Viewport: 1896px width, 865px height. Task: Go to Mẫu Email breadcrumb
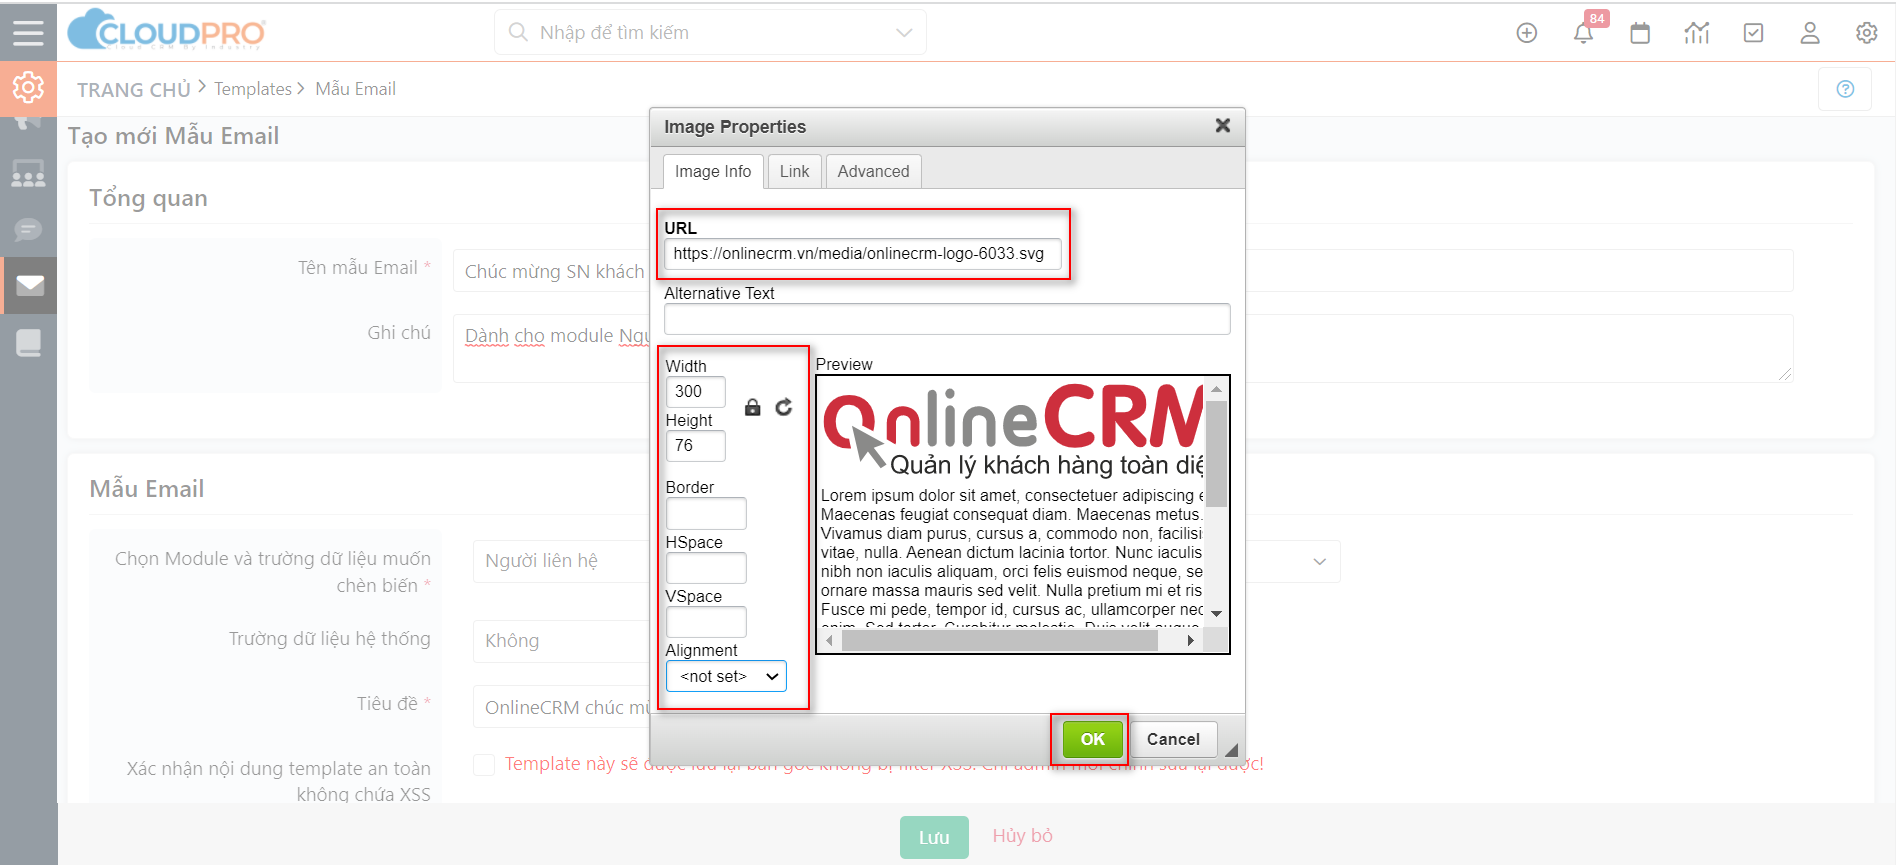pyautogui.click(x=356, y=89)
